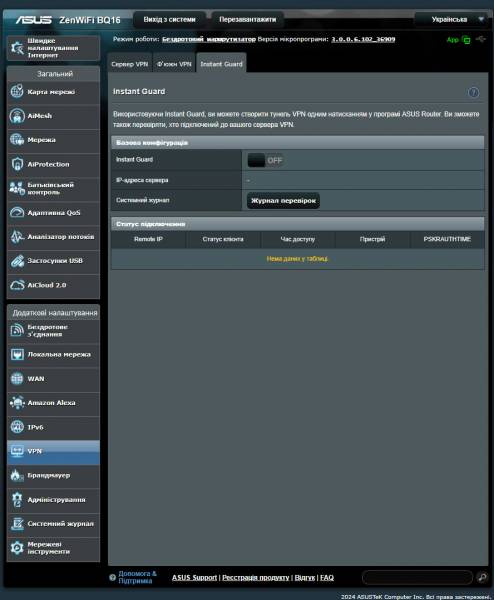The image size is (494, 600).
Task: Click the Журнал перевірок button
Action: [283, 201]
